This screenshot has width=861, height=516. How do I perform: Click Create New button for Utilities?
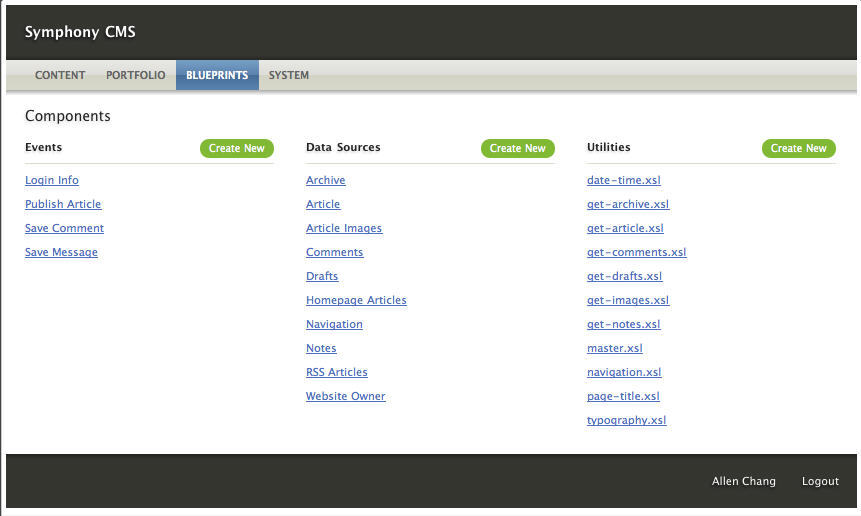click(799, 148)
